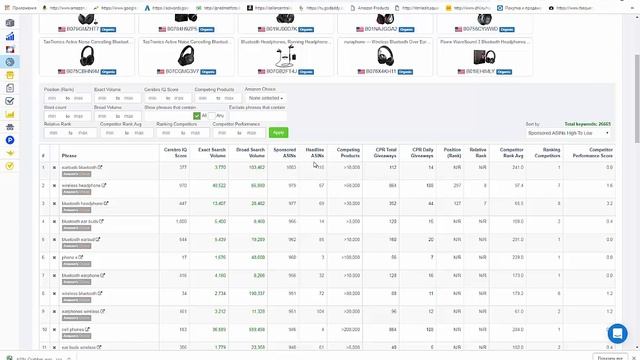Select the Picun Wireless Bluetooth Over Ear product
The width and height of the screenshot is (640, 360).
tap(385, 57)
